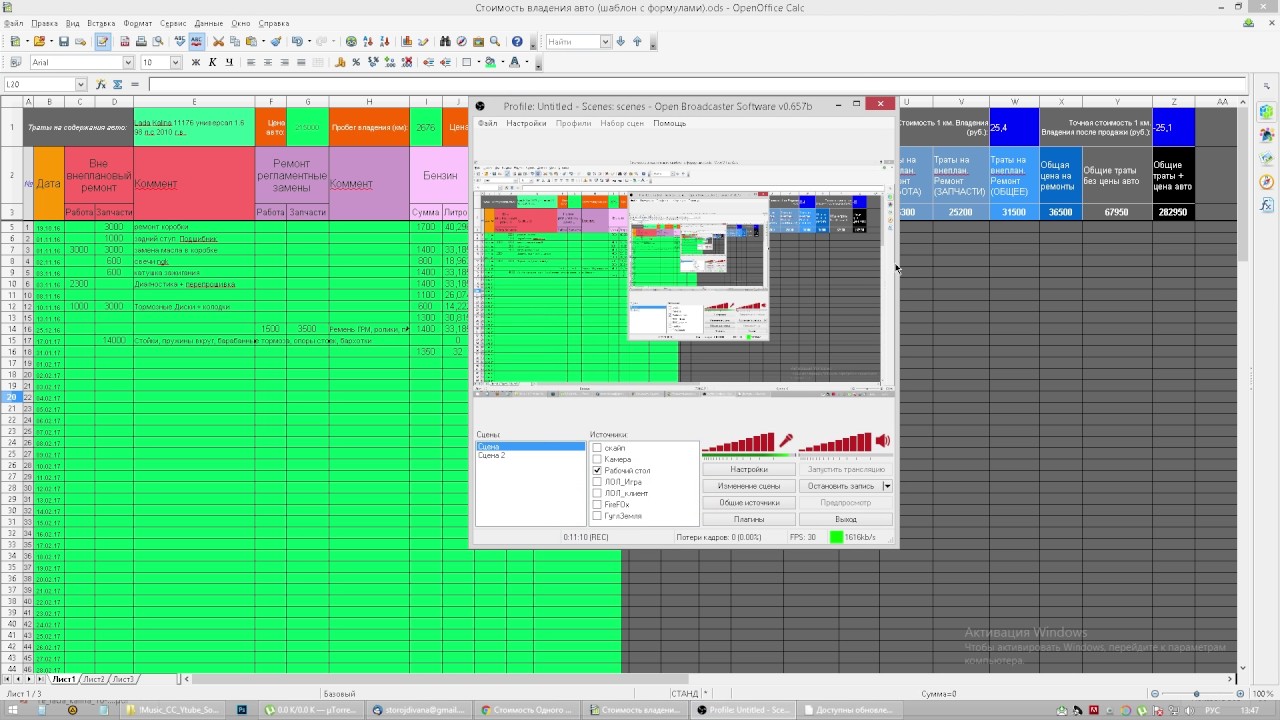The width and height of the screenshot is (1280, 720).
Task: Click the РУС language indicator in tray
Action: point(1212,710)
